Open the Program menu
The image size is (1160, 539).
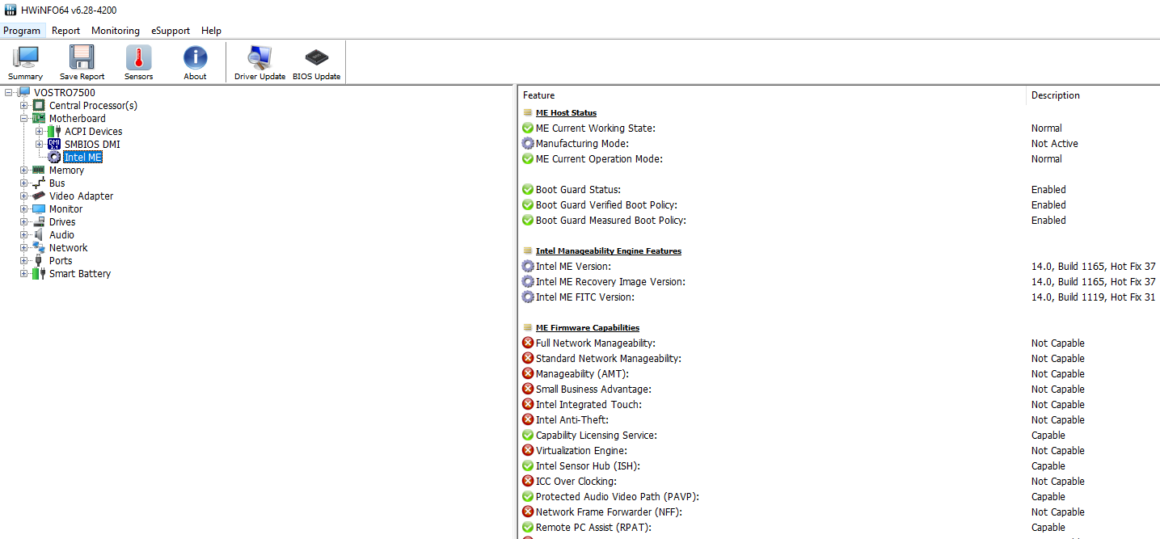(x=21, y=30)
